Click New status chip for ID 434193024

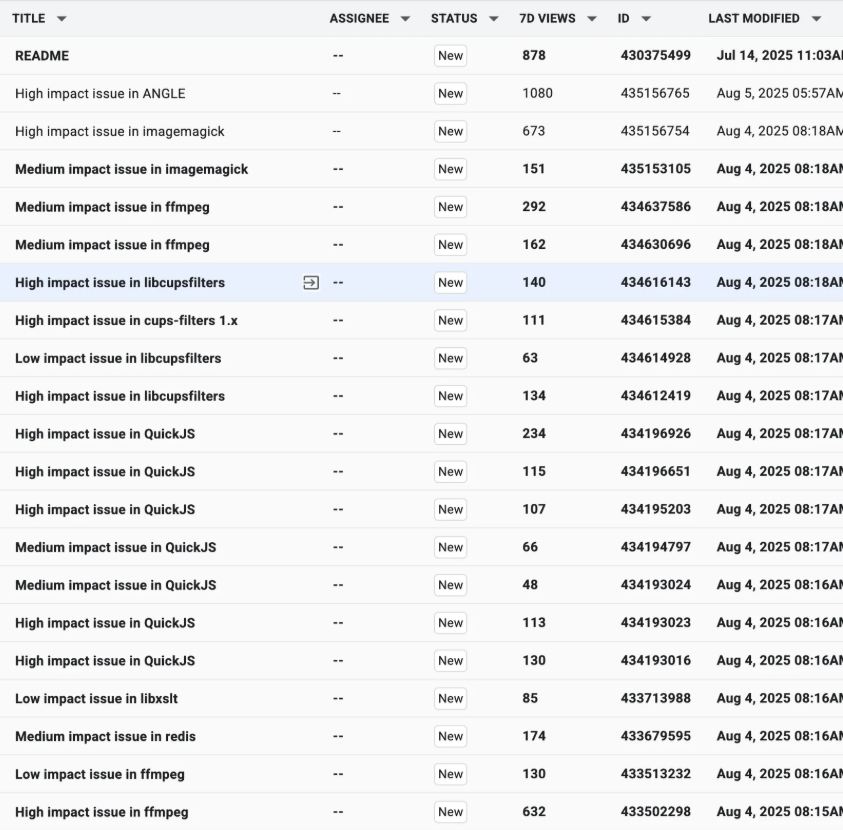pos(451,585)
